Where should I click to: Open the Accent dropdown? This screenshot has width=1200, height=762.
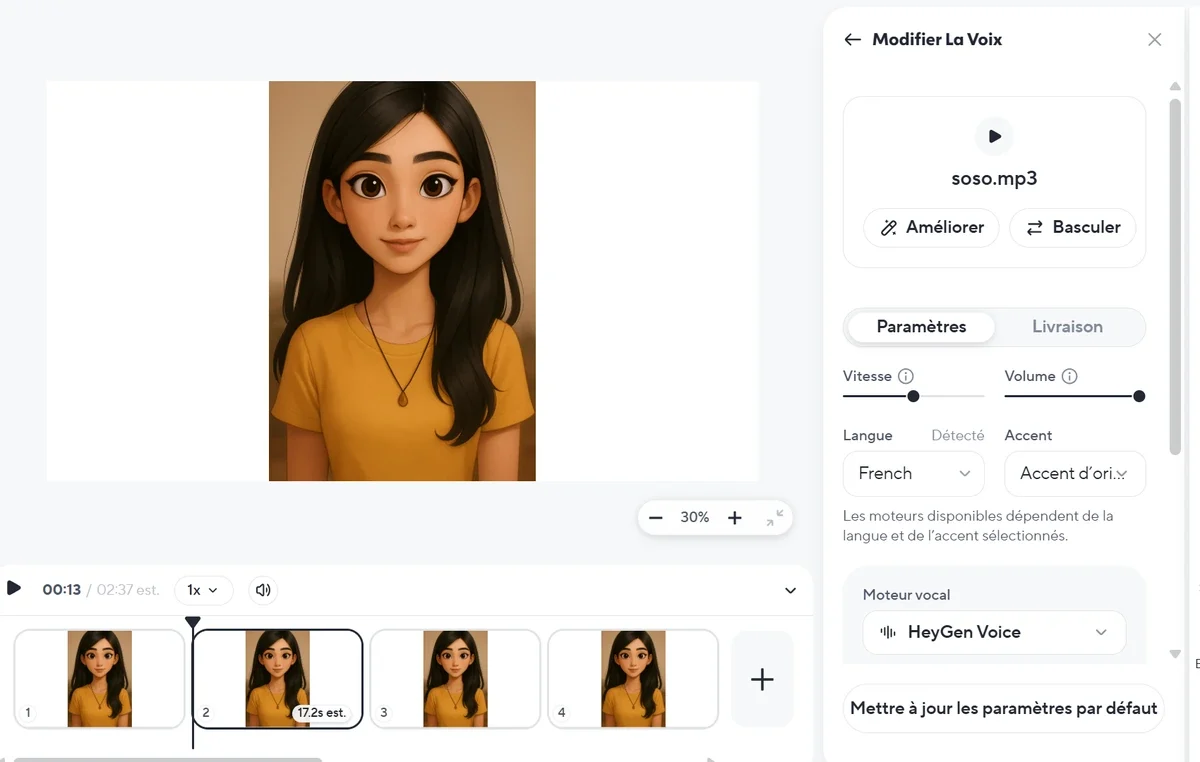pos(1075,474)
